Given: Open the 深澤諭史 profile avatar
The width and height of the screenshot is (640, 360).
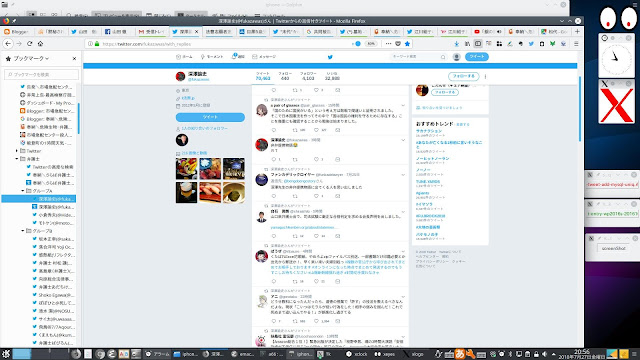Looking at the screenshot, I should [x=180, y=76].
